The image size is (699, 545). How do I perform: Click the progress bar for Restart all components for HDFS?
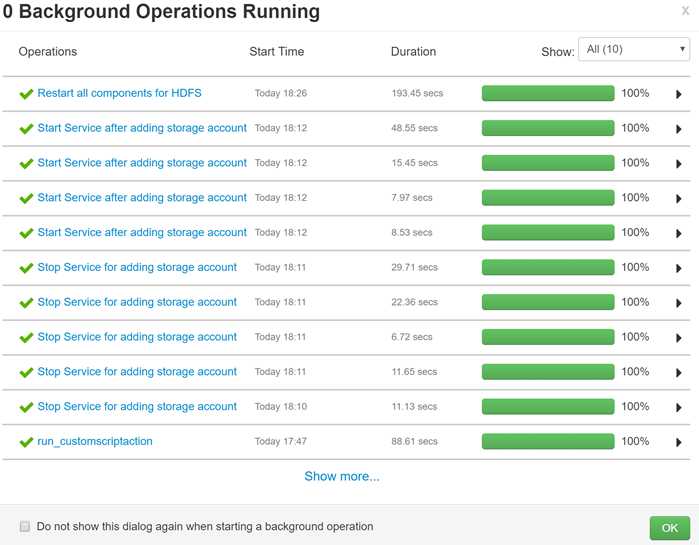548,93
